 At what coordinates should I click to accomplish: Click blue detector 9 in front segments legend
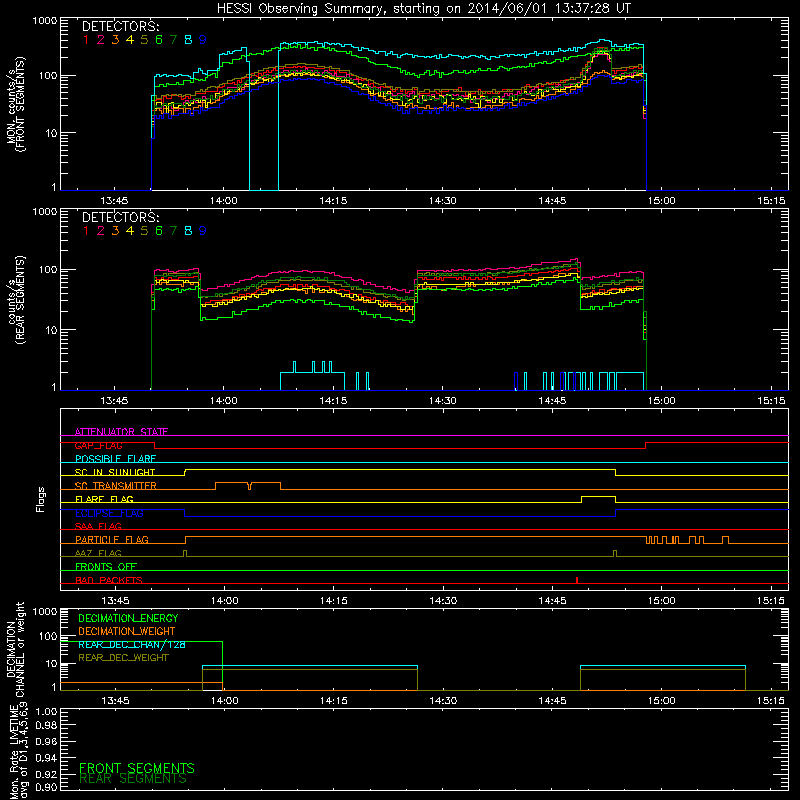coord(203,40)
